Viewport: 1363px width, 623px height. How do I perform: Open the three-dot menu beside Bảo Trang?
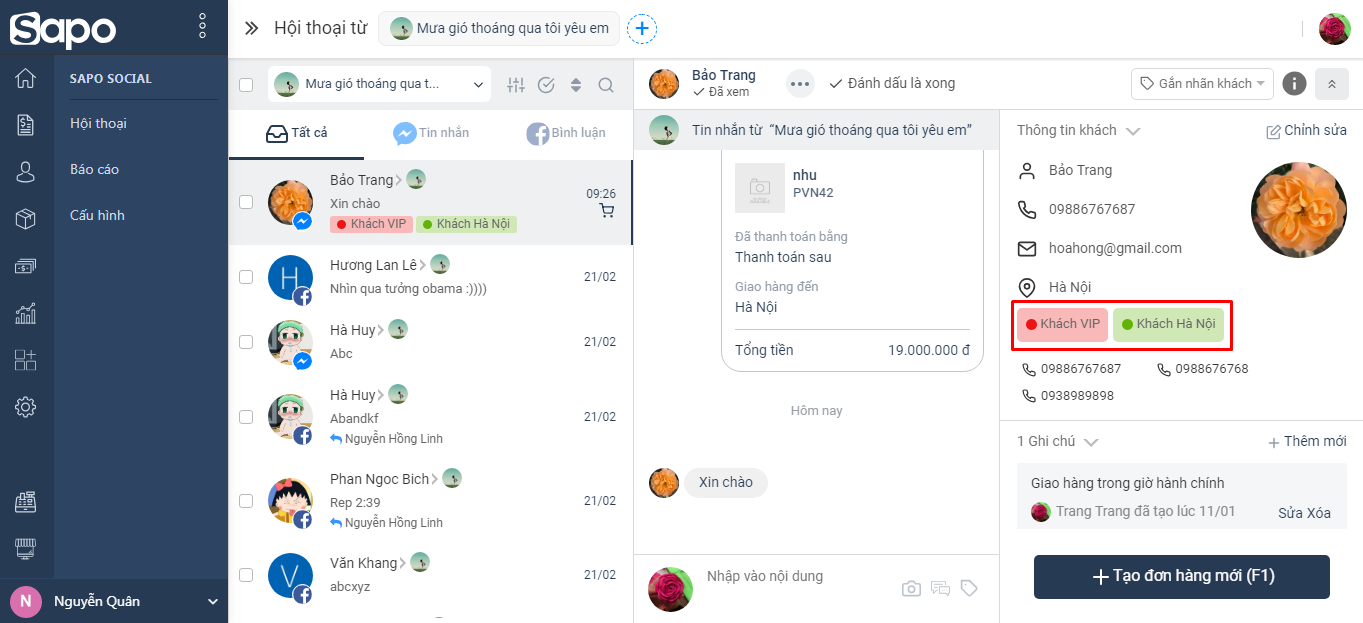(x=800, y=84)
